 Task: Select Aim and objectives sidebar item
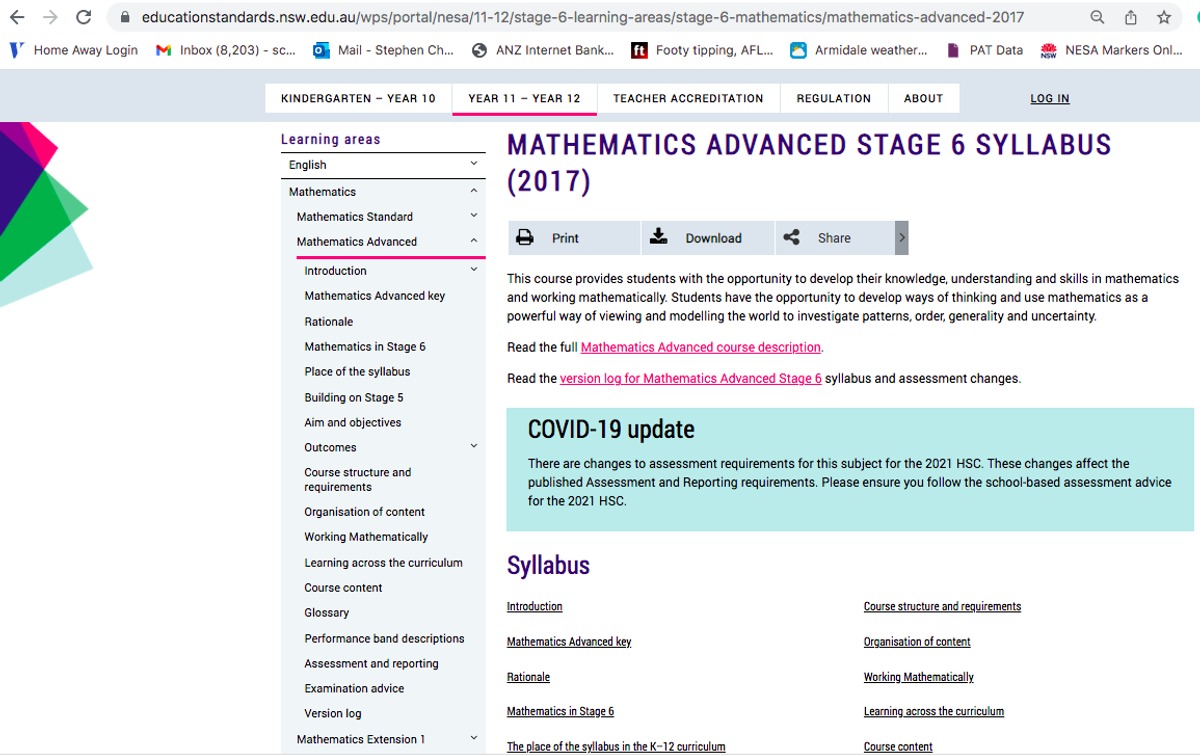tap(353, 423)
